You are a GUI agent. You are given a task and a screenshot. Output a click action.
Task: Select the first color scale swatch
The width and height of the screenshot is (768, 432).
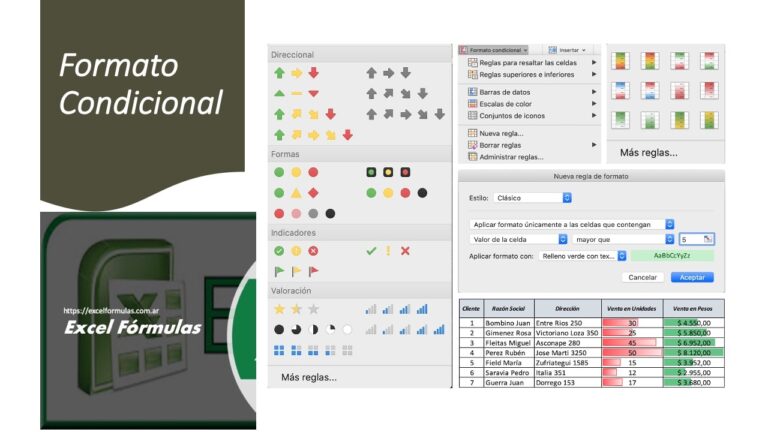[x=619, y=61]
